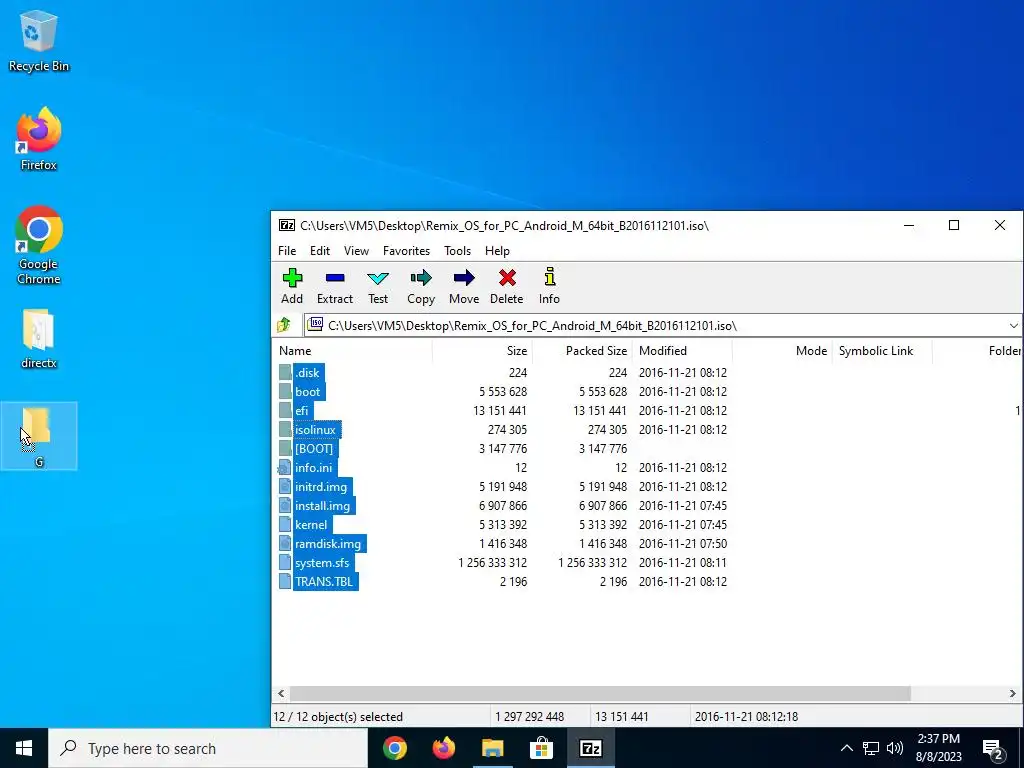The height and width of the screenshot is (768, 1024).
Task: Sort by the Name column header
Action: click(x=353, y=351)
